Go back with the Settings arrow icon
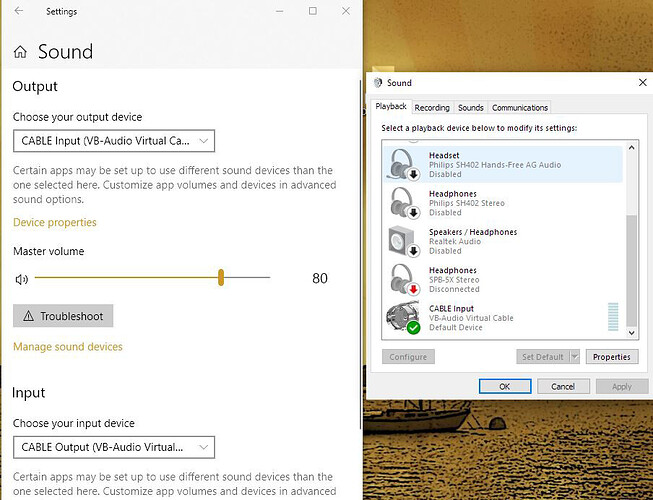Screen dimensions: 653x500 tap(19, 11)
